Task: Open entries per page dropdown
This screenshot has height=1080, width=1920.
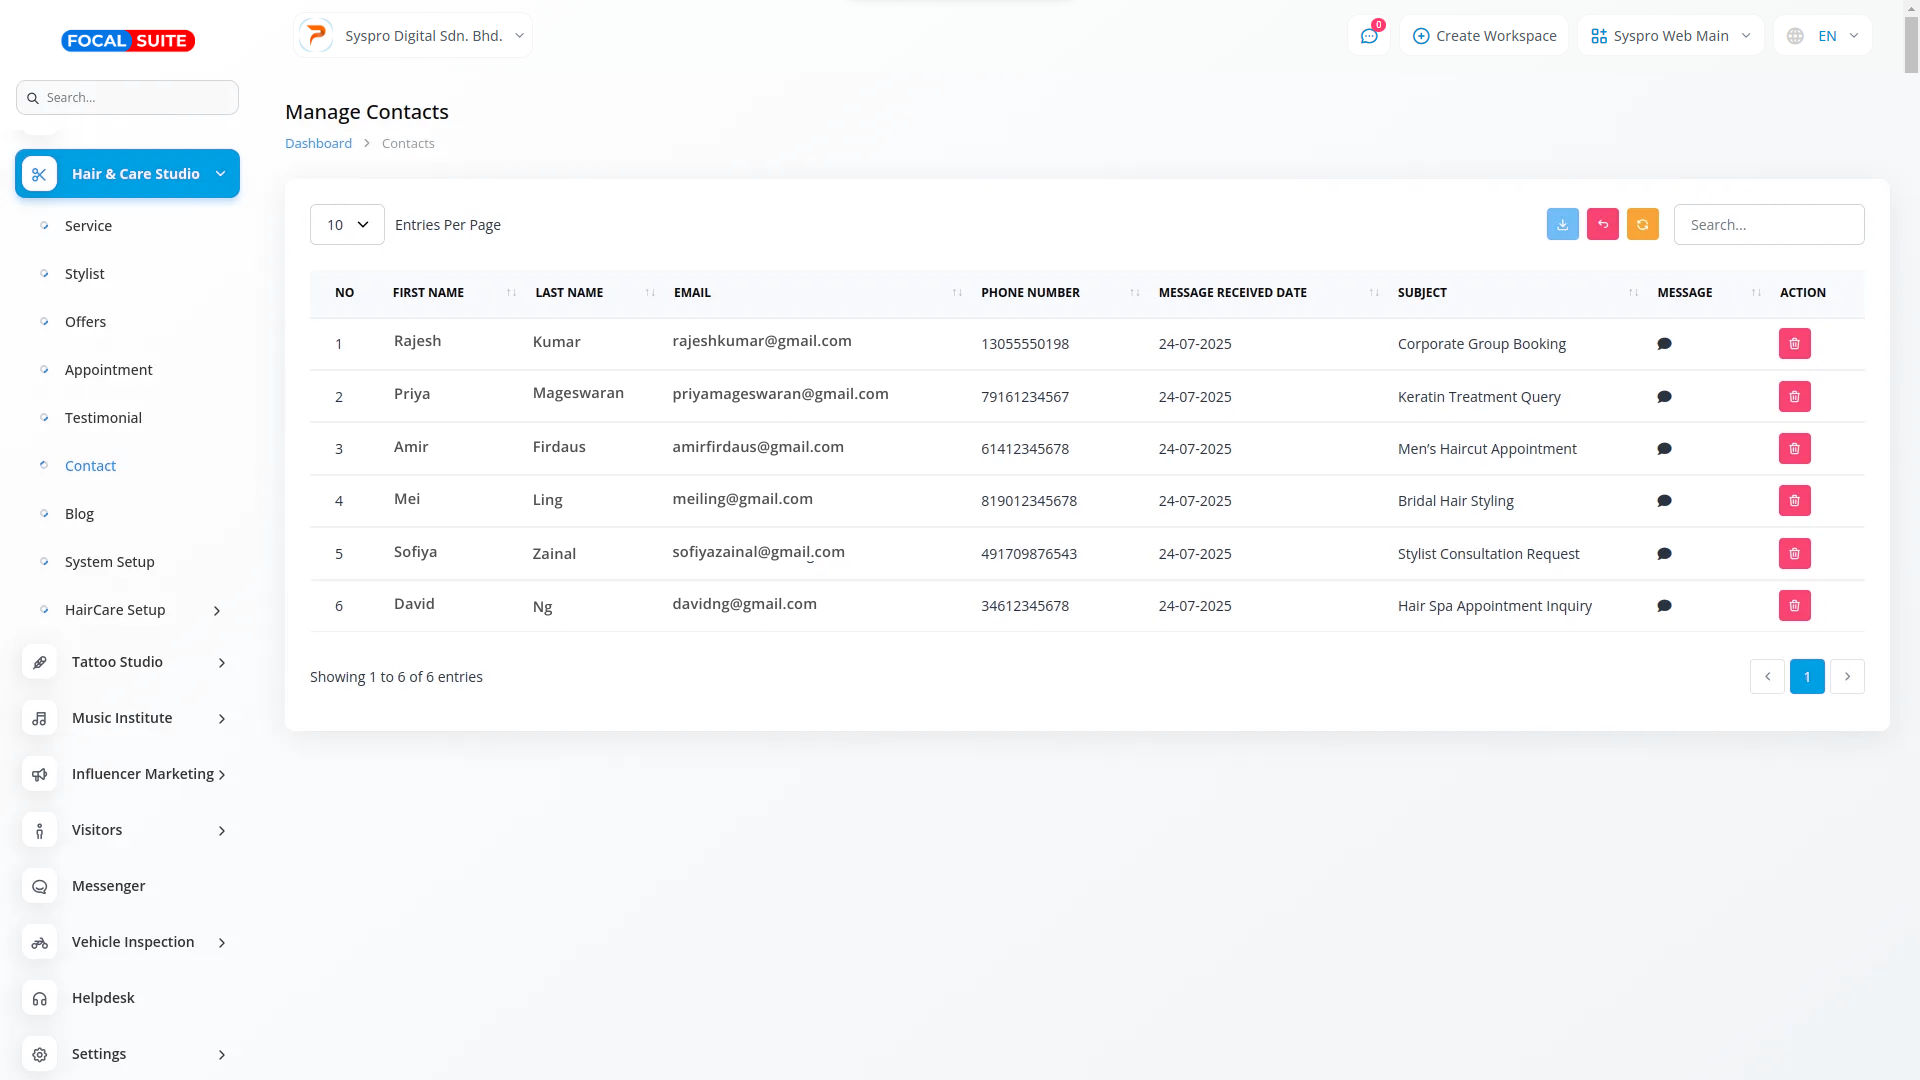Action: (x=347, y=225)
